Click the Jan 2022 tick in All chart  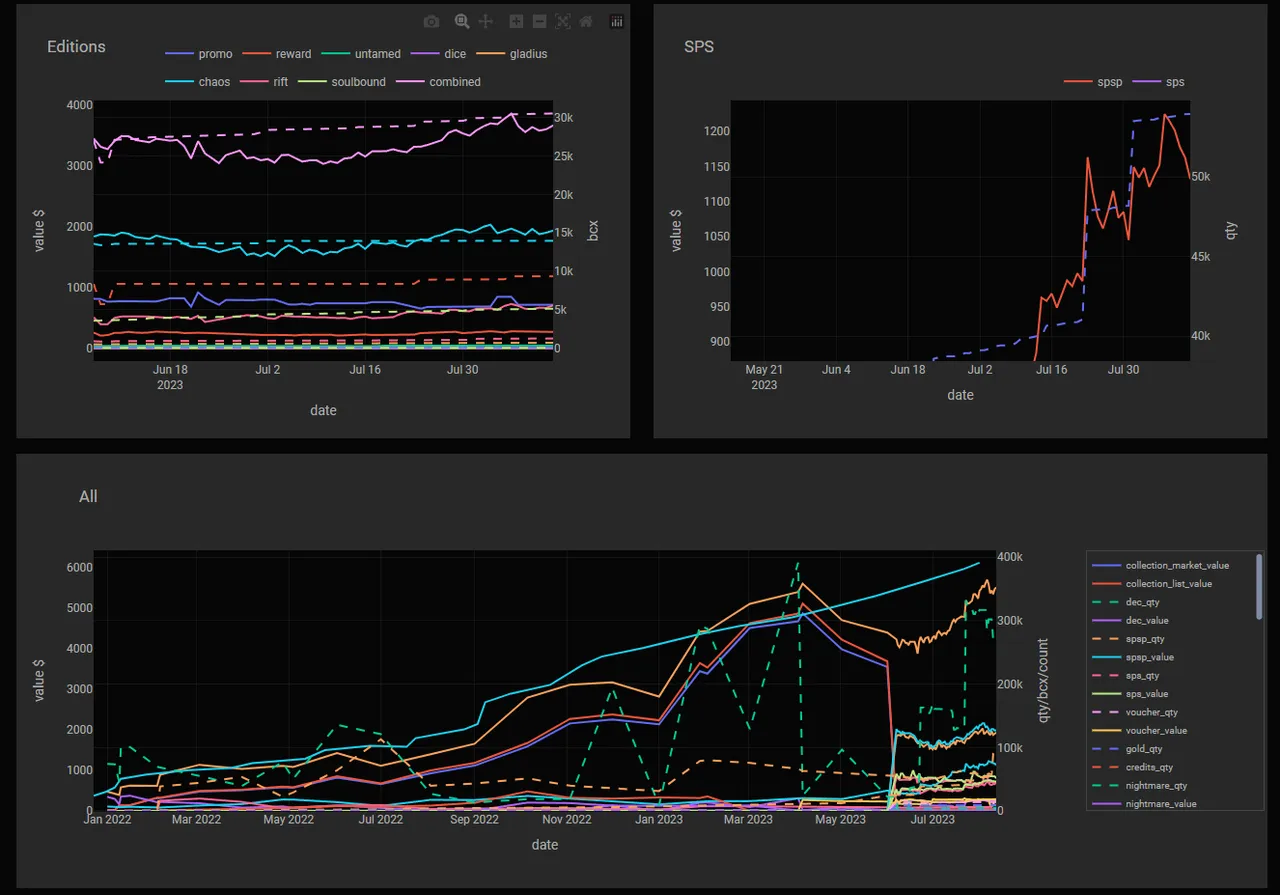(108, 819)
